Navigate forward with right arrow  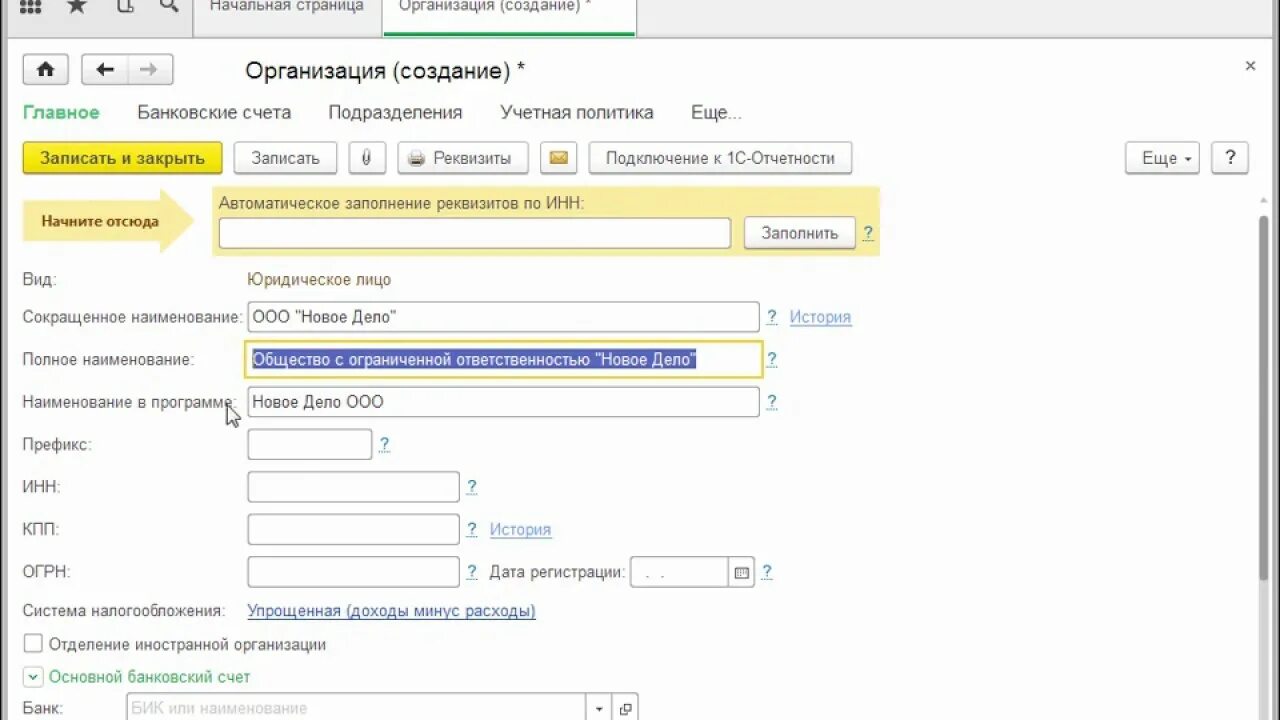click(149, 70)
